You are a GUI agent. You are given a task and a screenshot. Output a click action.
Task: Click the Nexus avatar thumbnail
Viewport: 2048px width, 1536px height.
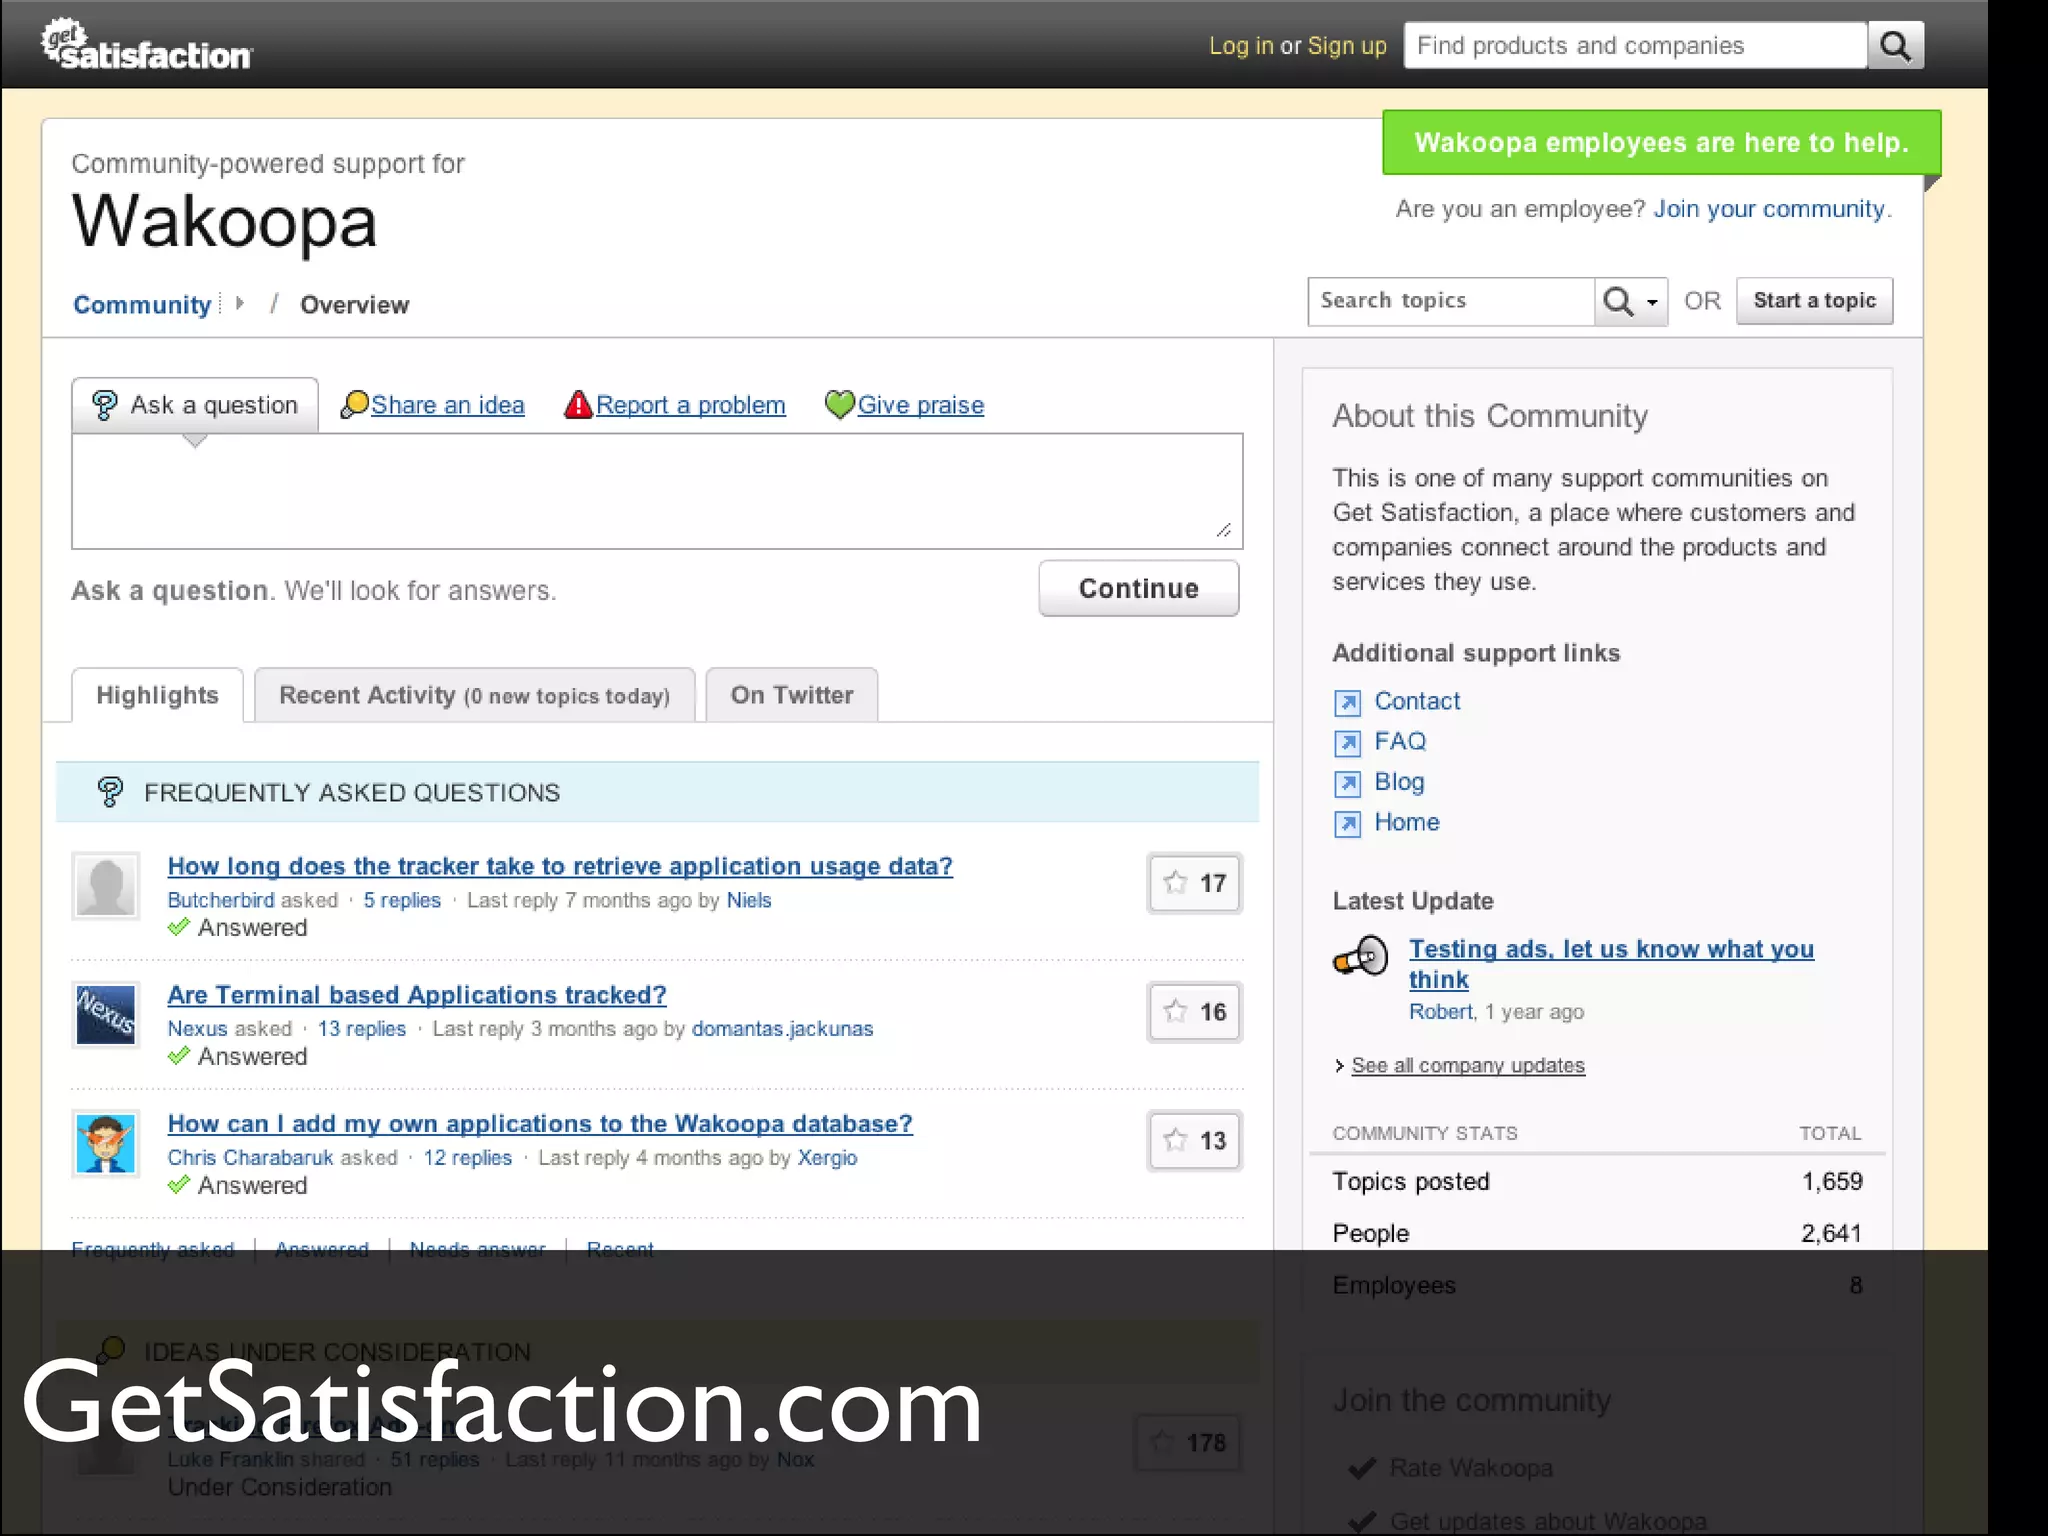coord(106,1014)
